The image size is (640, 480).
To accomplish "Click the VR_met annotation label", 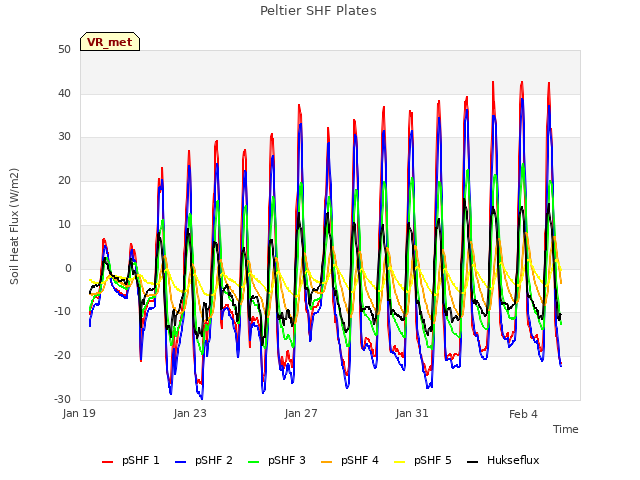I will pos(110,42).
